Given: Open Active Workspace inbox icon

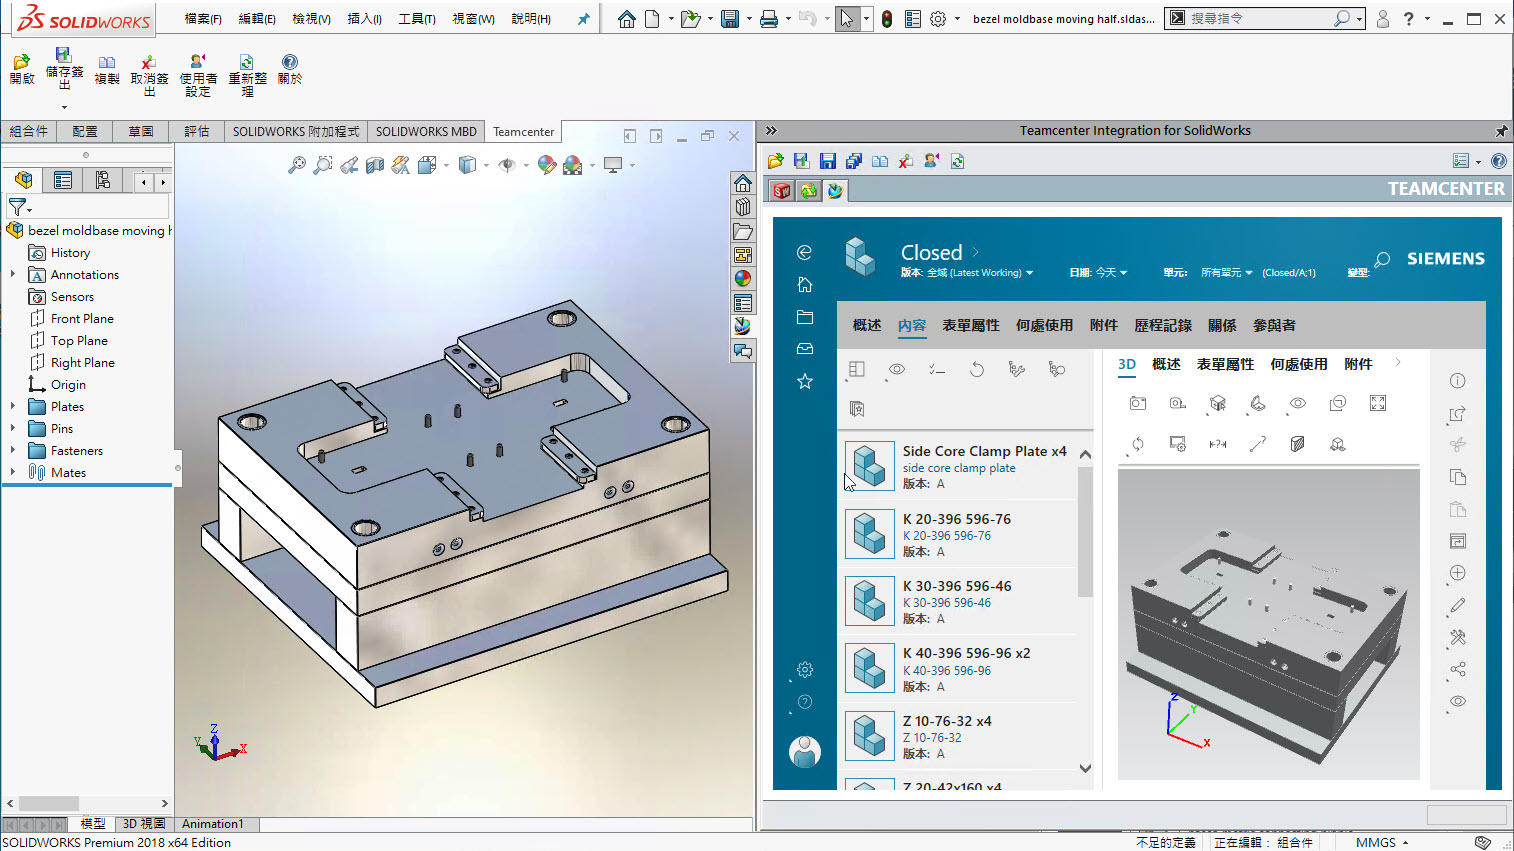Looking at the screenshot, I should point(804,349).
